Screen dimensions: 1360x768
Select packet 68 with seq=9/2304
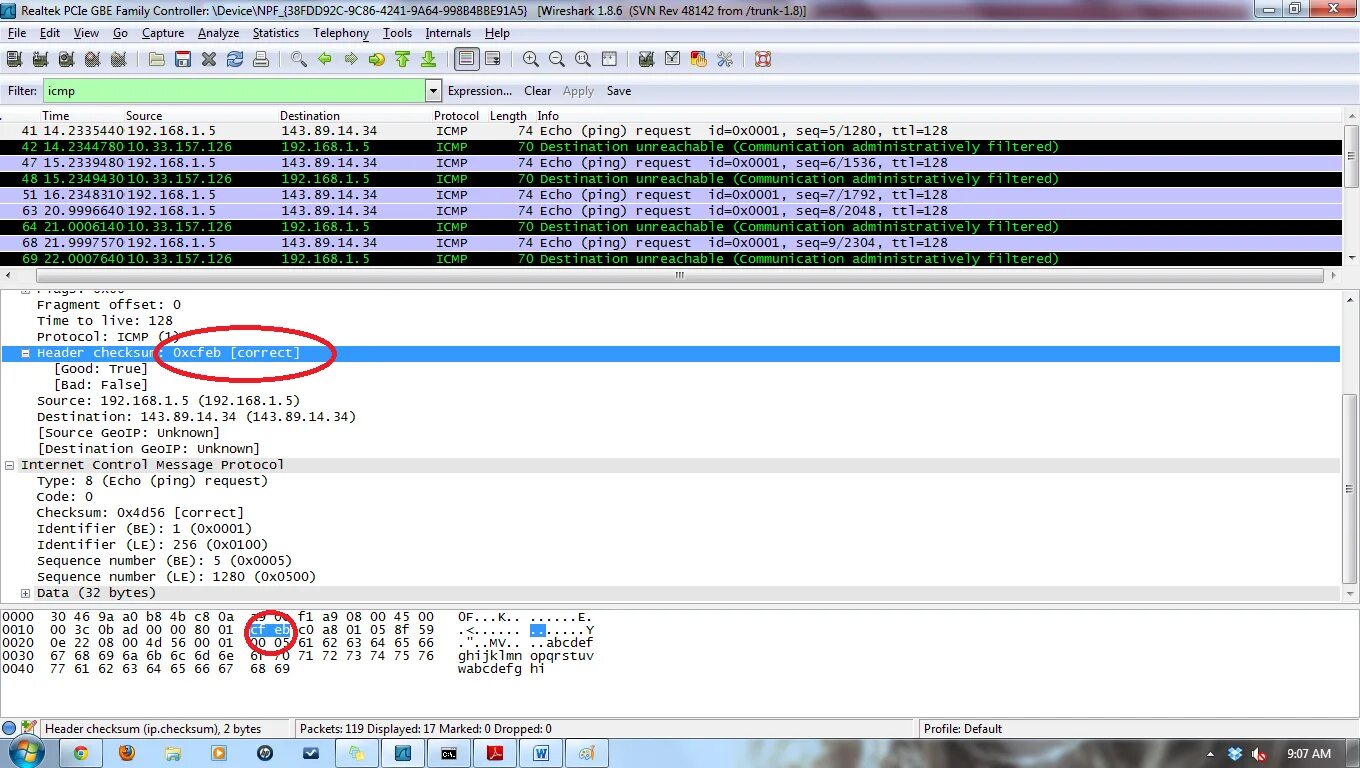671,243
